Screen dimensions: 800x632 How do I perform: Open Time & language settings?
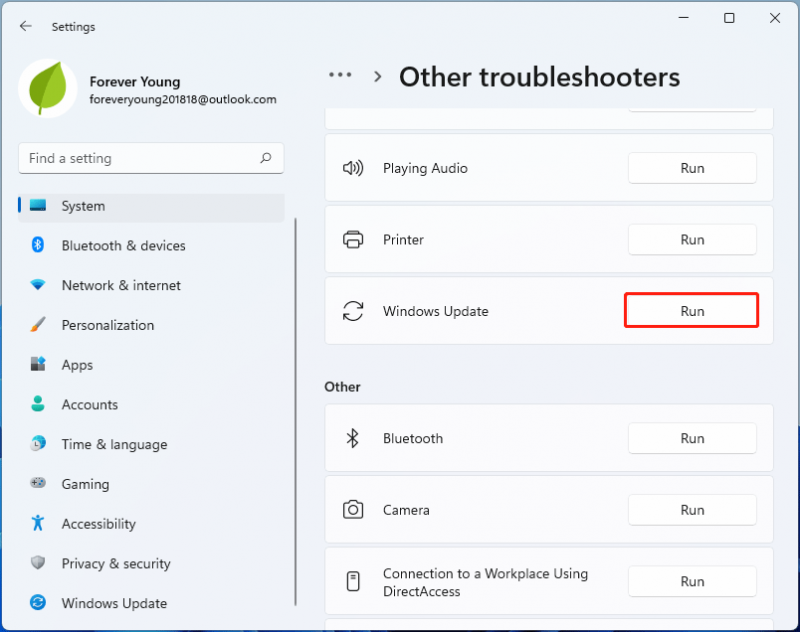tap(151, 444)
